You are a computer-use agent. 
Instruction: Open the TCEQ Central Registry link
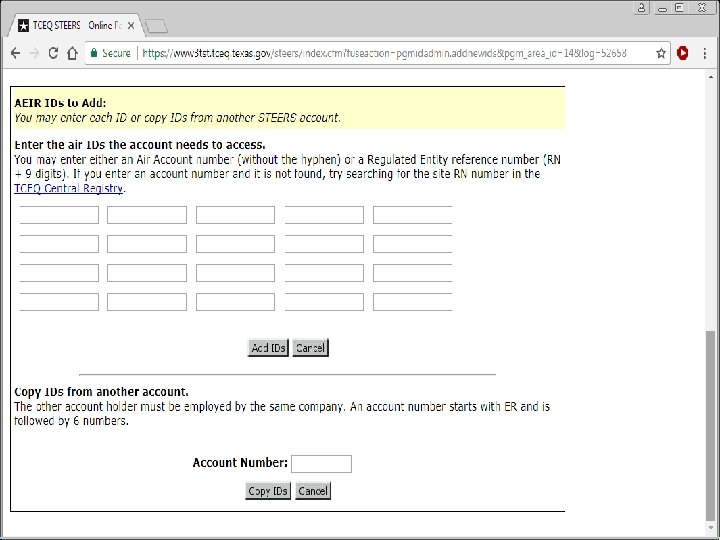tap(68, 189)
